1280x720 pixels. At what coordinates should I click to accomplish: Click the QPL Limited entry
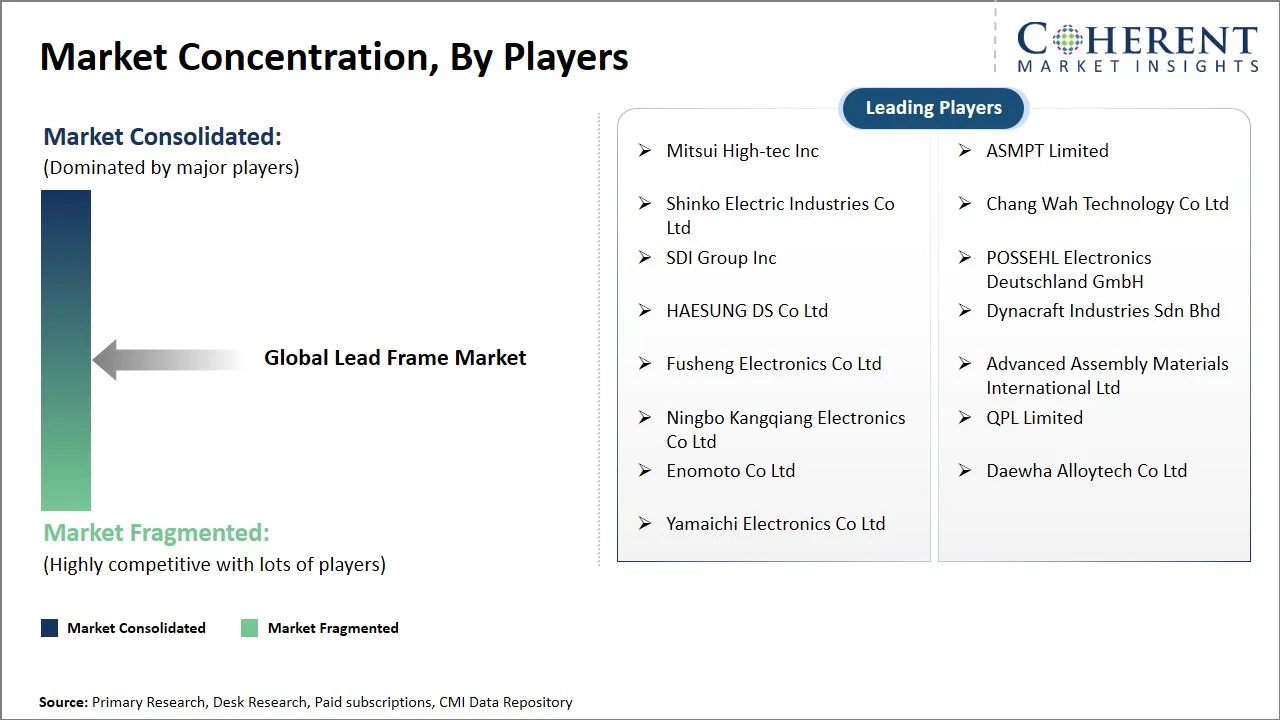pos(1034,418)
